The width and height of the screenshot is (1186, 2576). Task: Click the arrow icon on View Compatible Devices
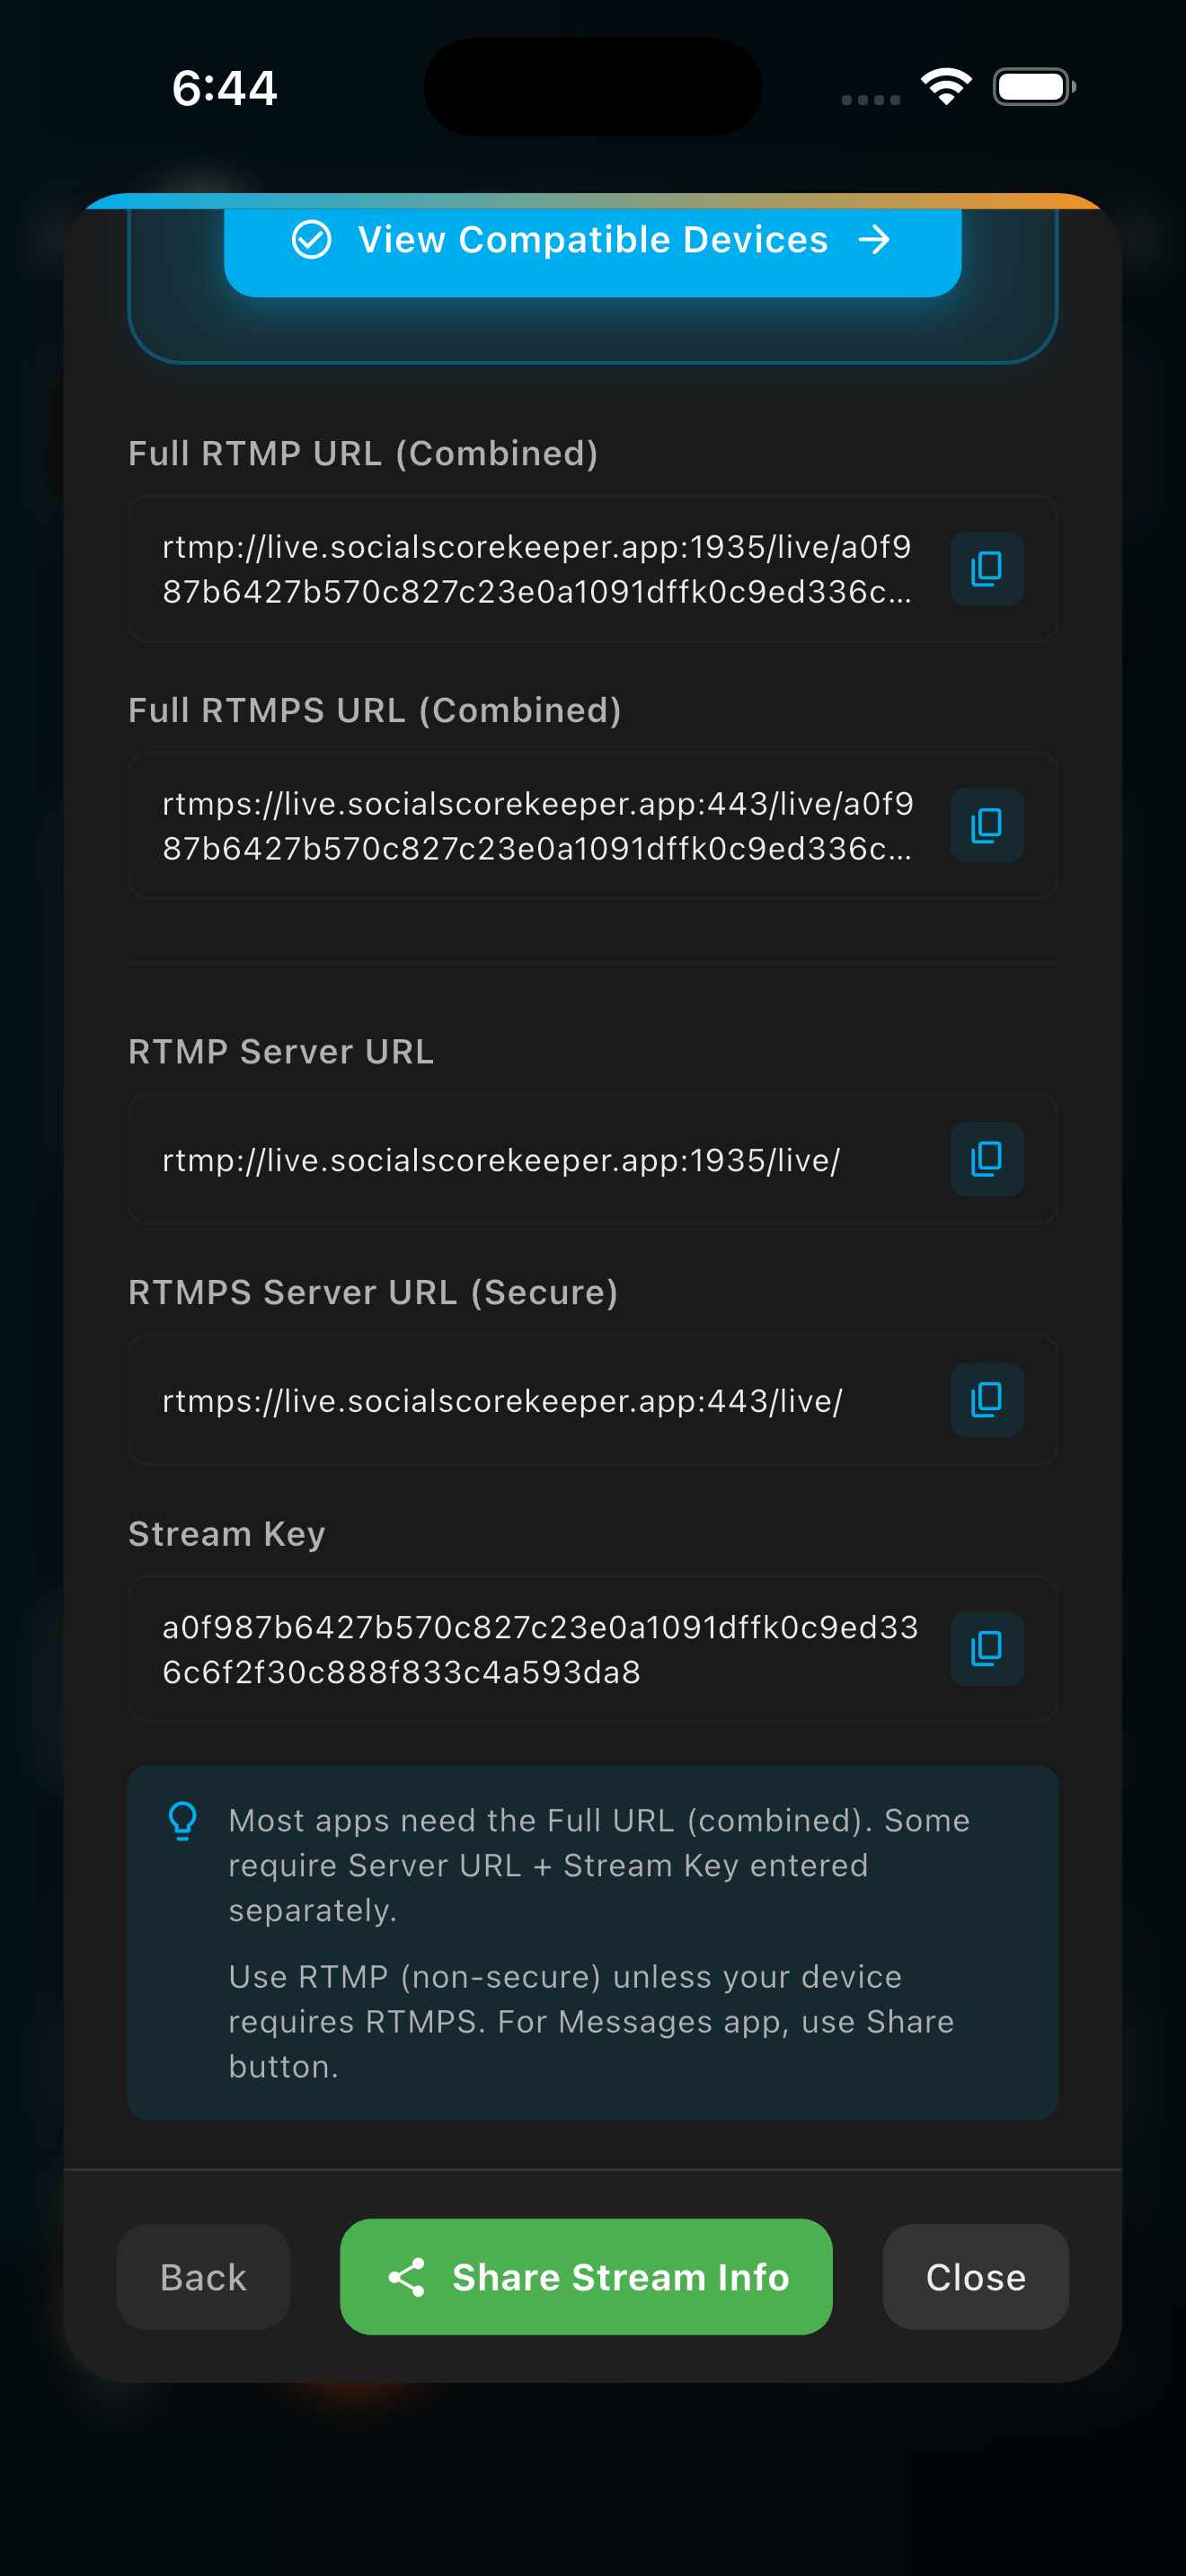point(873,240)
